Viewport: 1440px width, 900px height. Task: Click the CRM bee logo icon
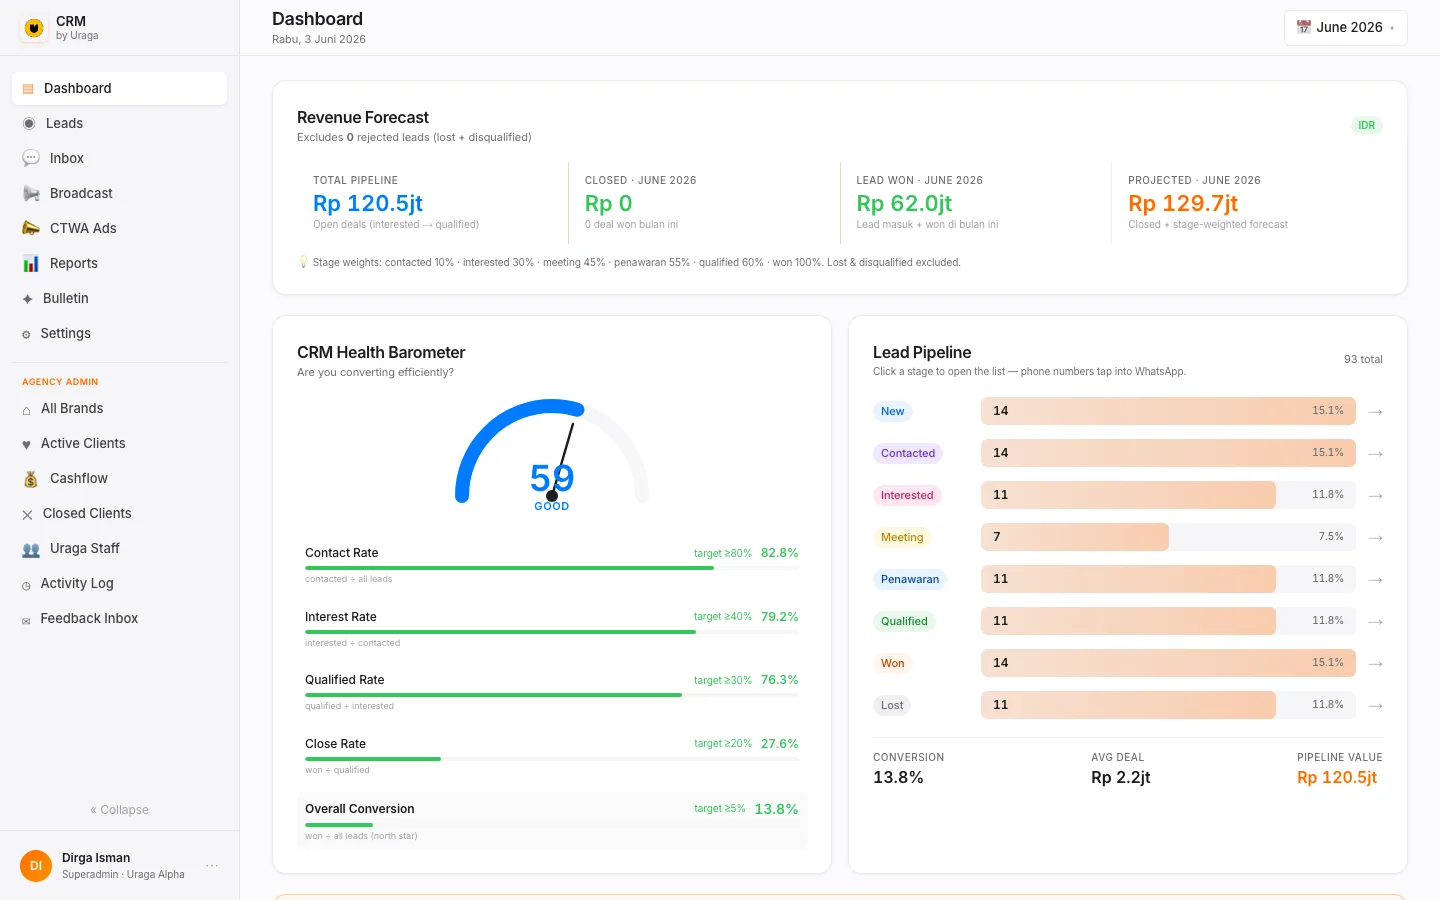(x=34, y=28)
